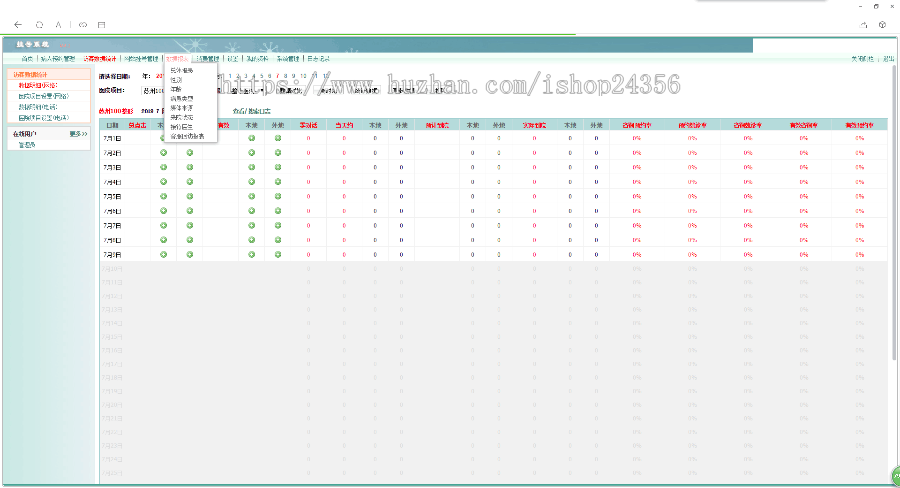
Task: Click third green plus icon in 7月2日 row
Action: [251, 153]
